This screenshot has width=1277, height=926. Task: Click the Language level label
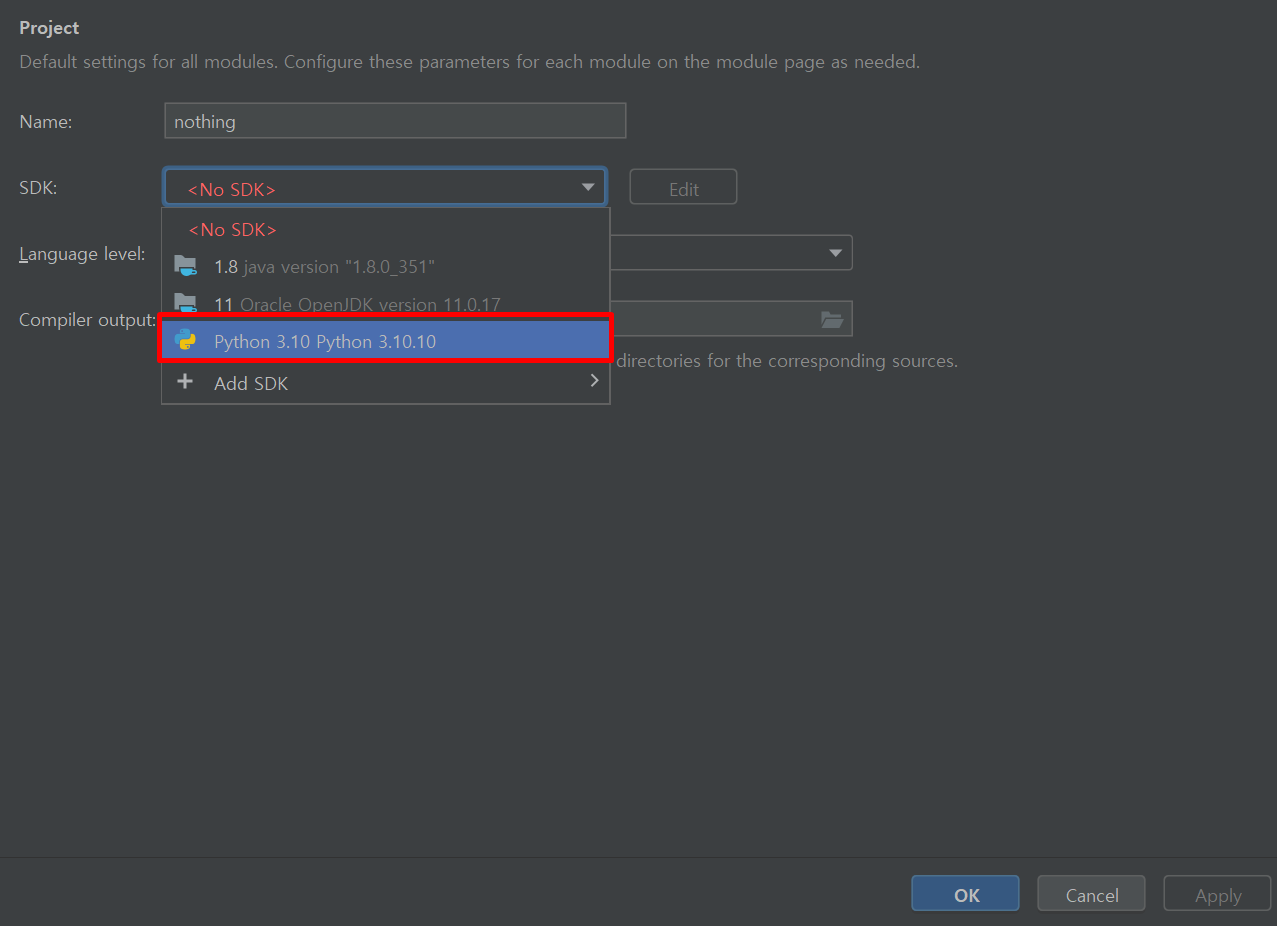(82, 254)
